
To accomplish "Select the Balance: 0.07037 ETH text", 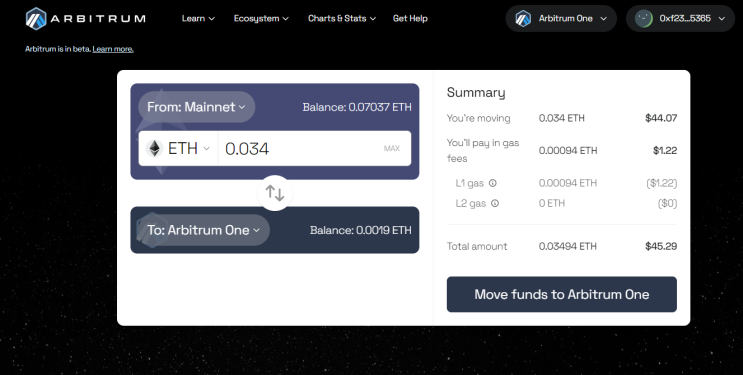I will click(357, 107).
